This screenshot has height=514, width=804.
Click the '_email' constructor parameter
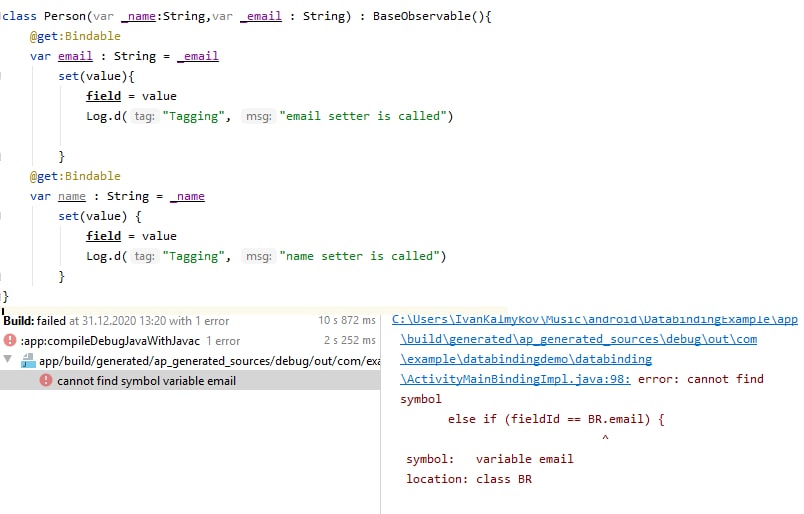(x=261, y=16)
